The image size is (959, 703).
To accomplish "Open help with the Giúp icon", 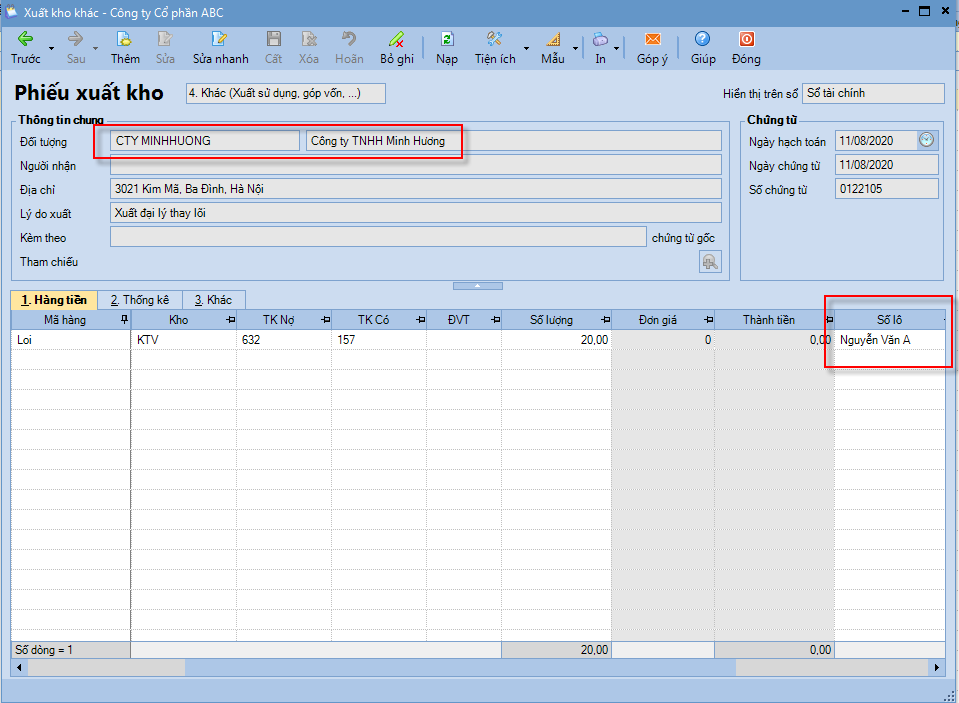I will (702, 39).
